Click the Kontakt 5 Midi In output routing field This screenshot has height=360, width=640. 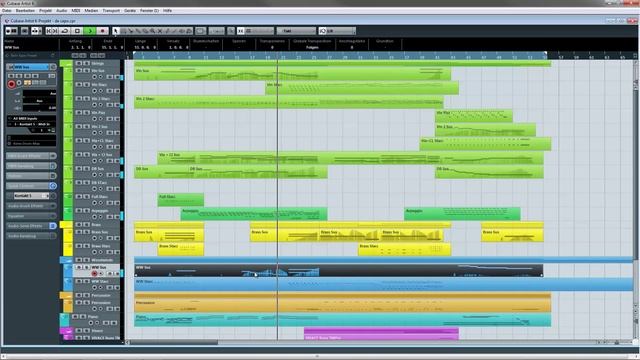pyautogui.click(x=31, y=124)
